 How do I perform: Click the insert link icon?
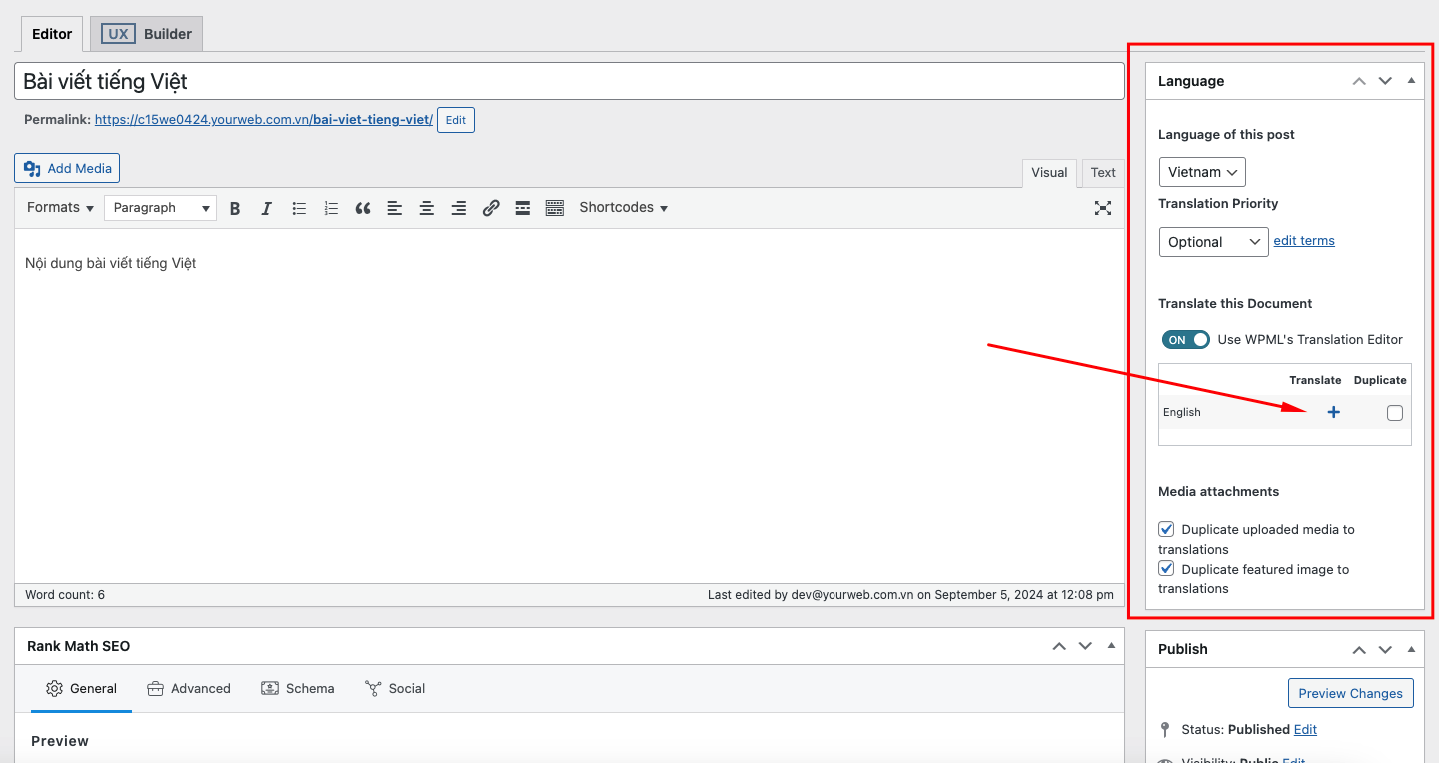(491, 208)
